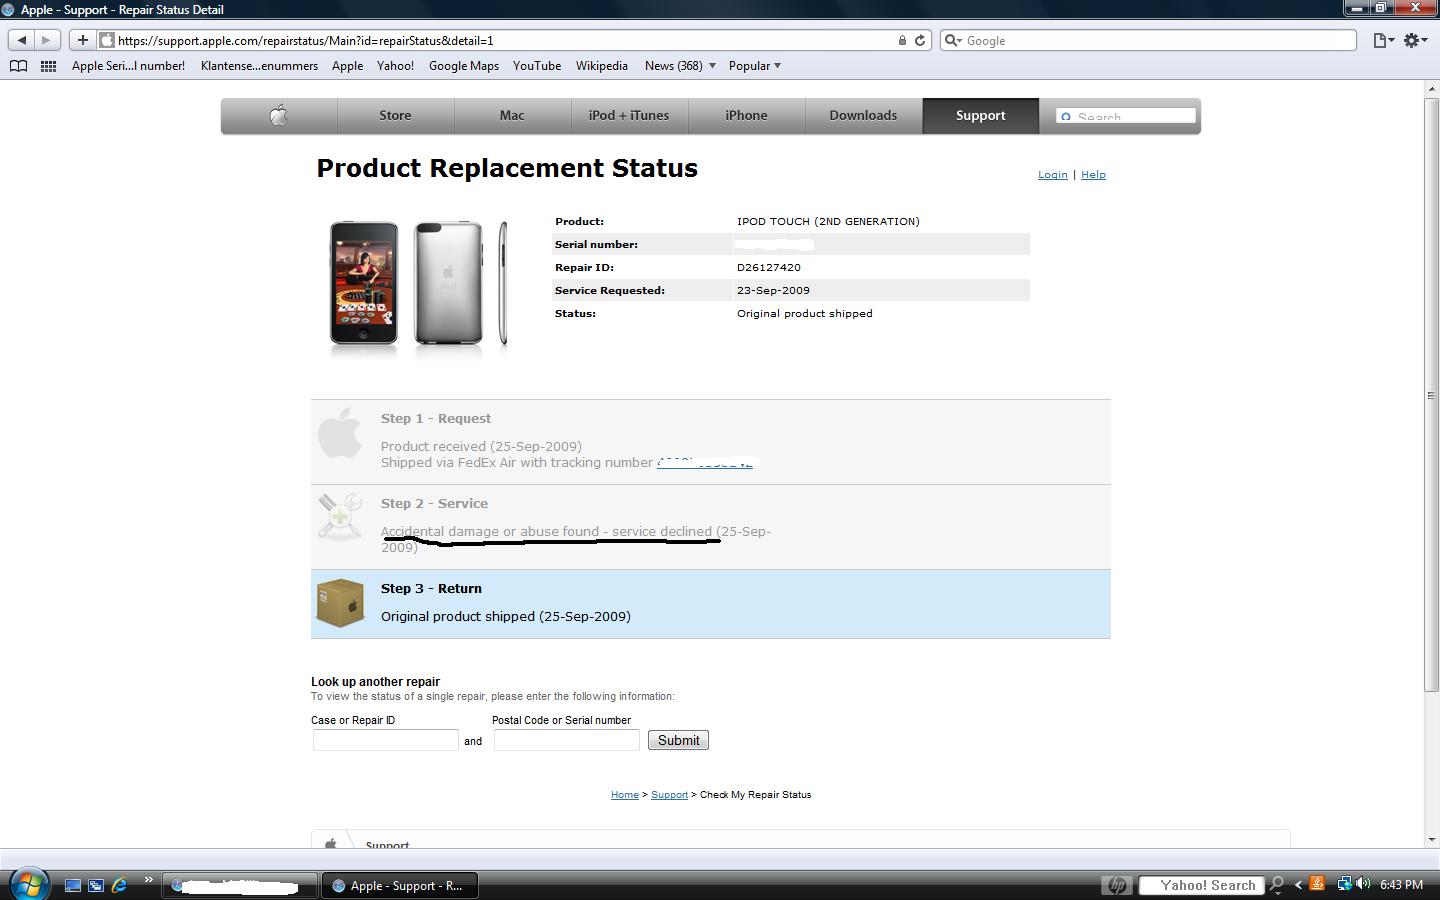Open the Downloads tab
Image resolution: width=1440 pixels, height=900 pixels.
click(863, 115)
